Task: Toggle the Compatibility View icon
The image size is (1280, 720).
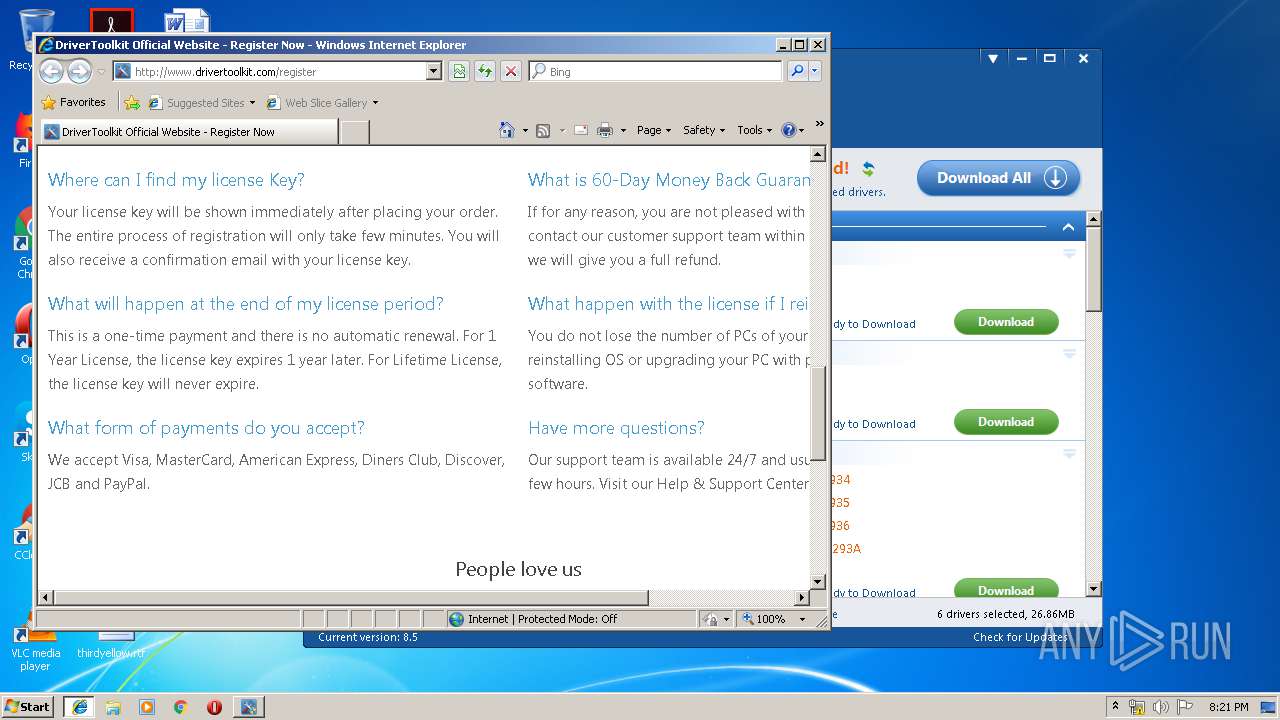Action: [x=459, y=71]
